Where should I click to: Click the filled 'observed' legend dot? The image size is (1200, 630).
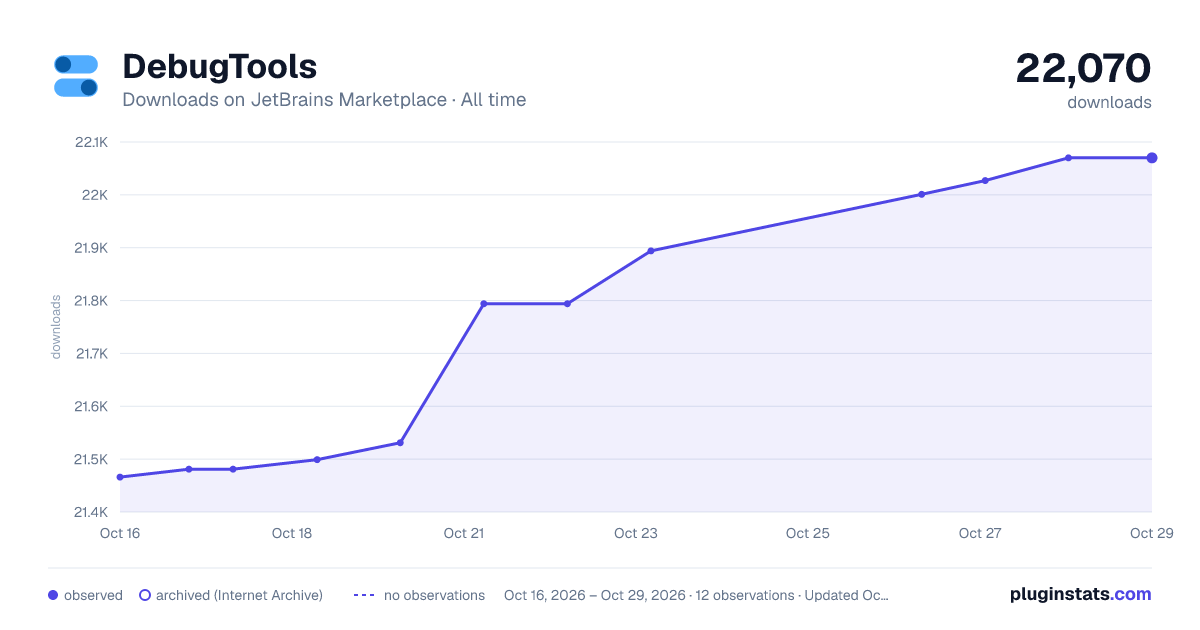pyautogui.click(x=53, y=595)
